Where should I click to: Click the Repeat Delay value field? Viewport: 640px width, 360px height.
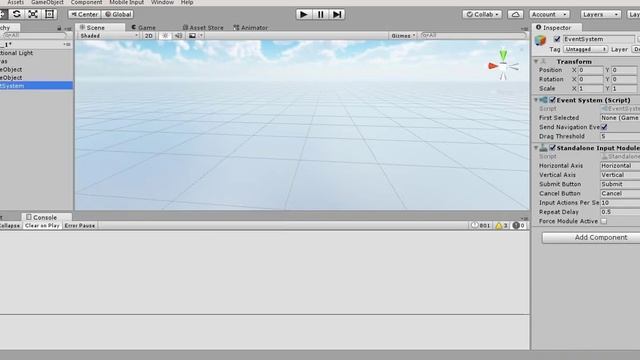(x=620, y=212)
